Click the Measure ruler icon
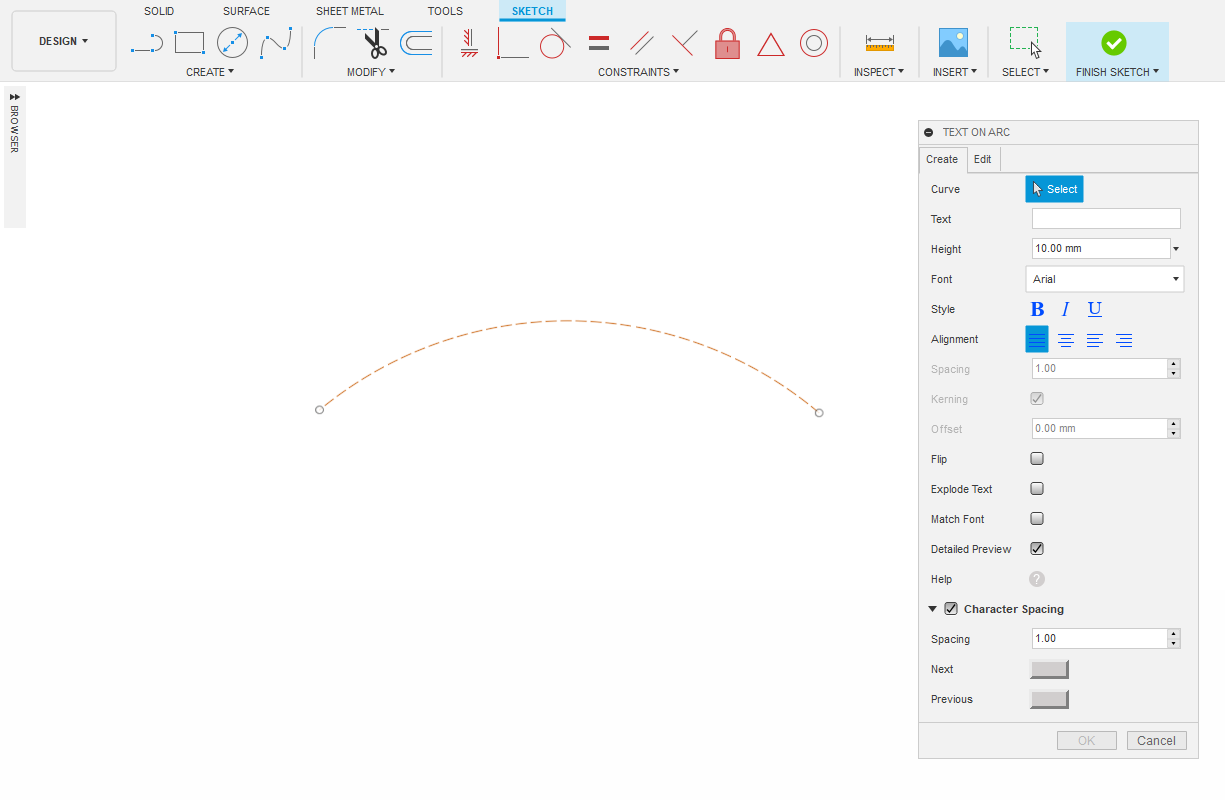The height and width of the screenshot is (800, 1225). (x=879, y=43)
